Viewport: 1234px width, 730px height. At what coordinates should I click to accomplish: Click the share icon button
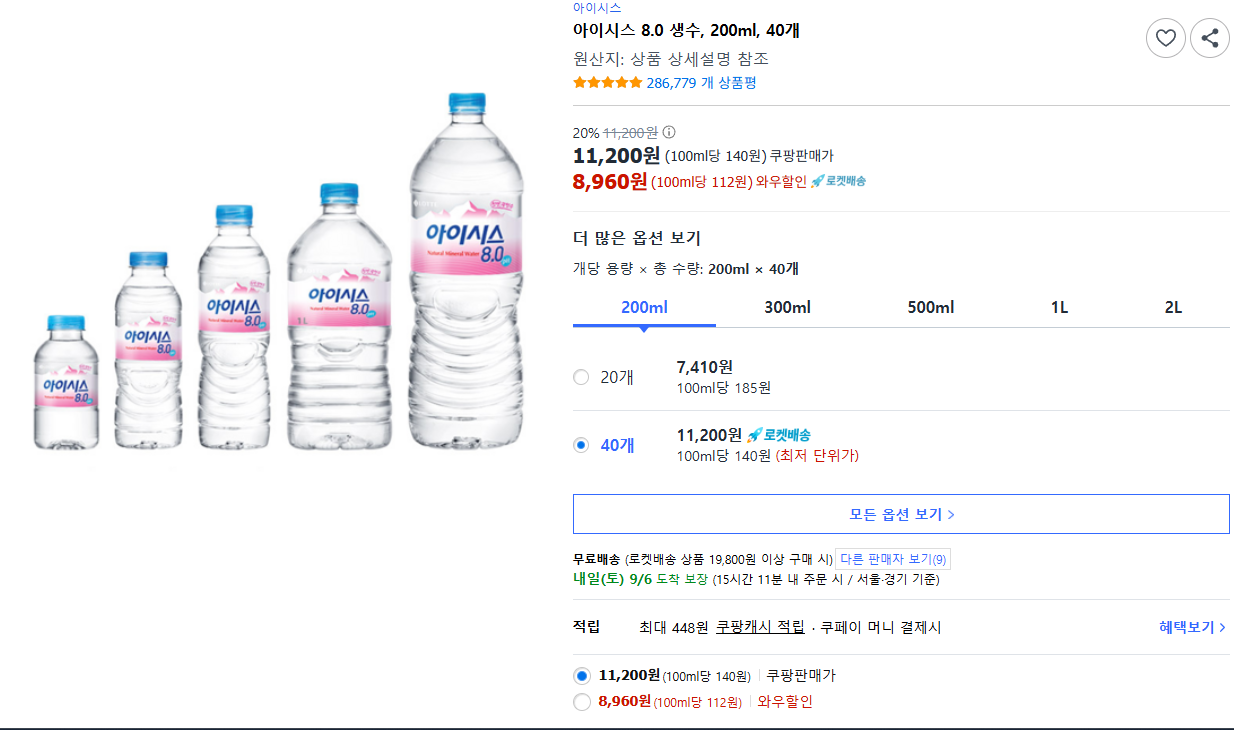(1210, 39)
